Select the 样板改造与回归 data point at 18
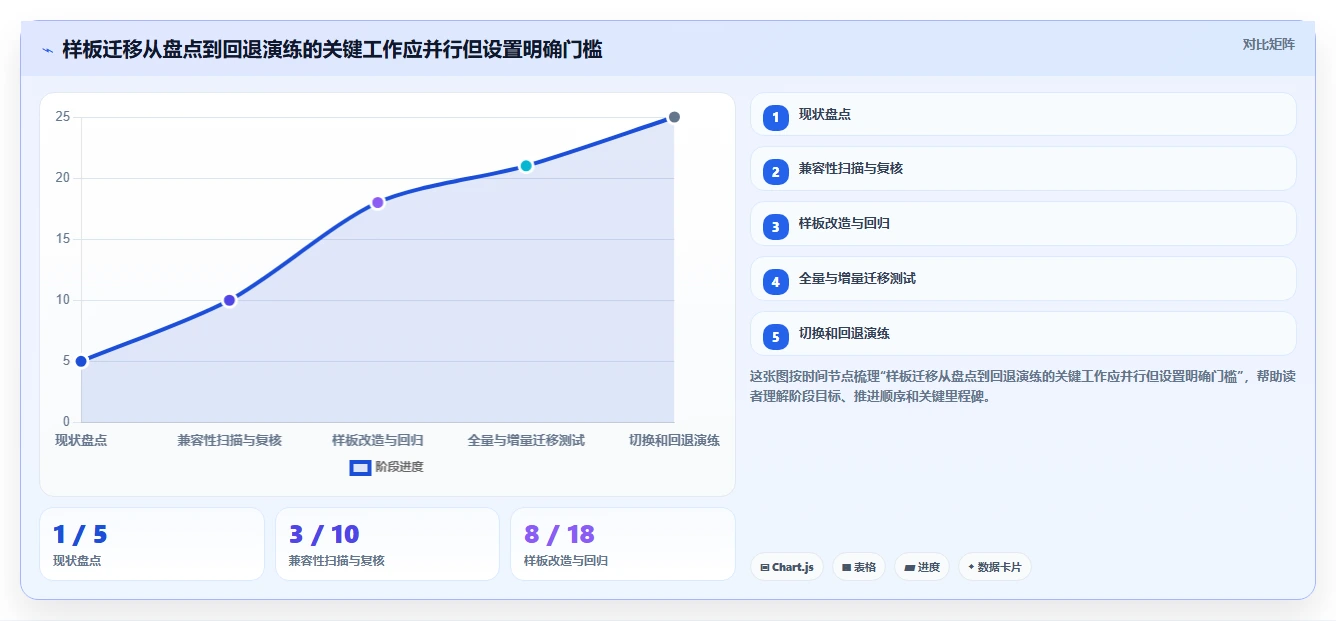The height and width of the screenshot is (621, 1336). (x=378, y=202)
